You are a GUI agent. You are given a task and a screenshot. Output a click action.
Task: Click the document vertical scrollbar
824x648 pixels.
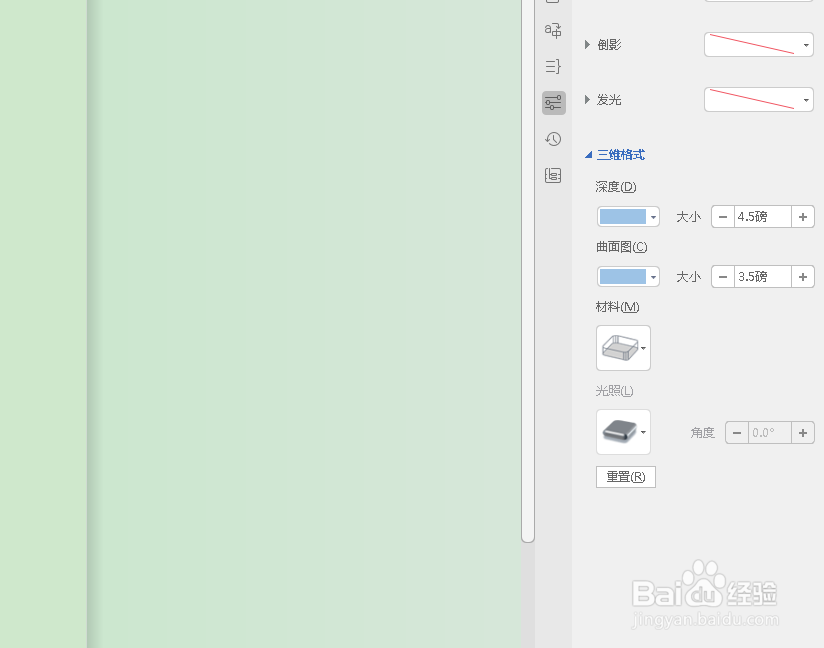tap(528, 271)
